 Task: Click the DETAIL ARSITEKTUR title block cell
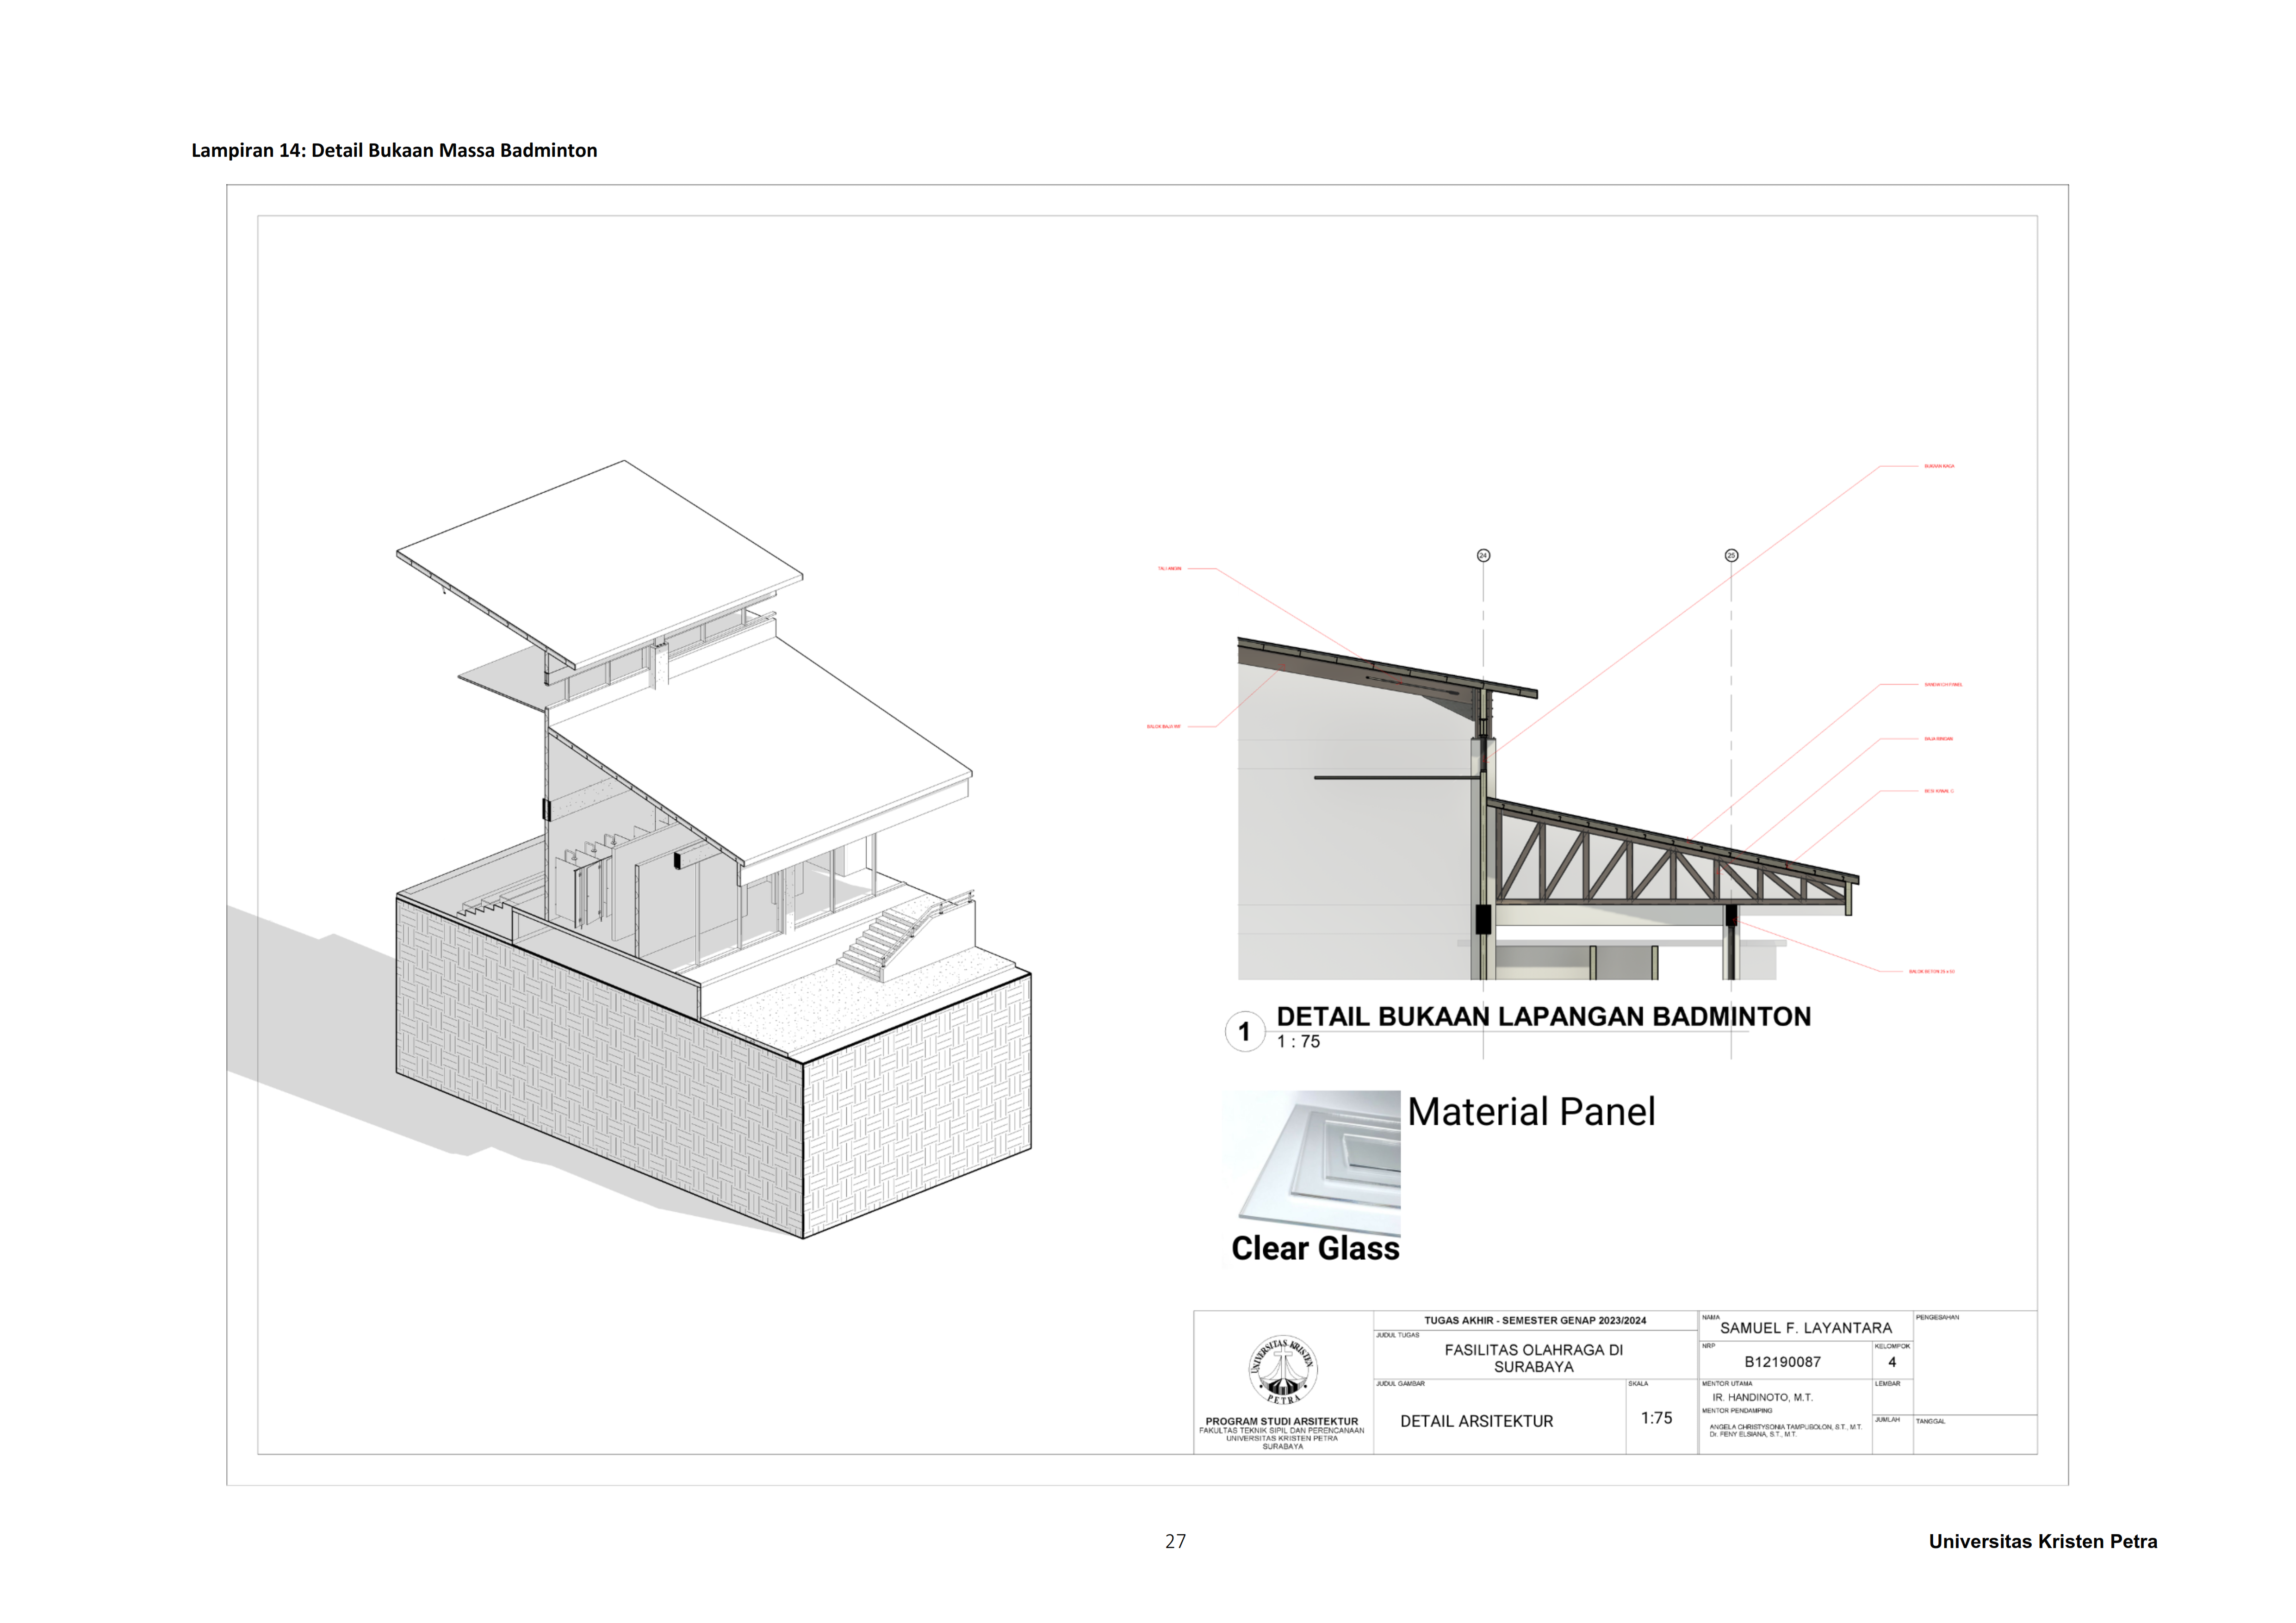click(1476, 1421)
